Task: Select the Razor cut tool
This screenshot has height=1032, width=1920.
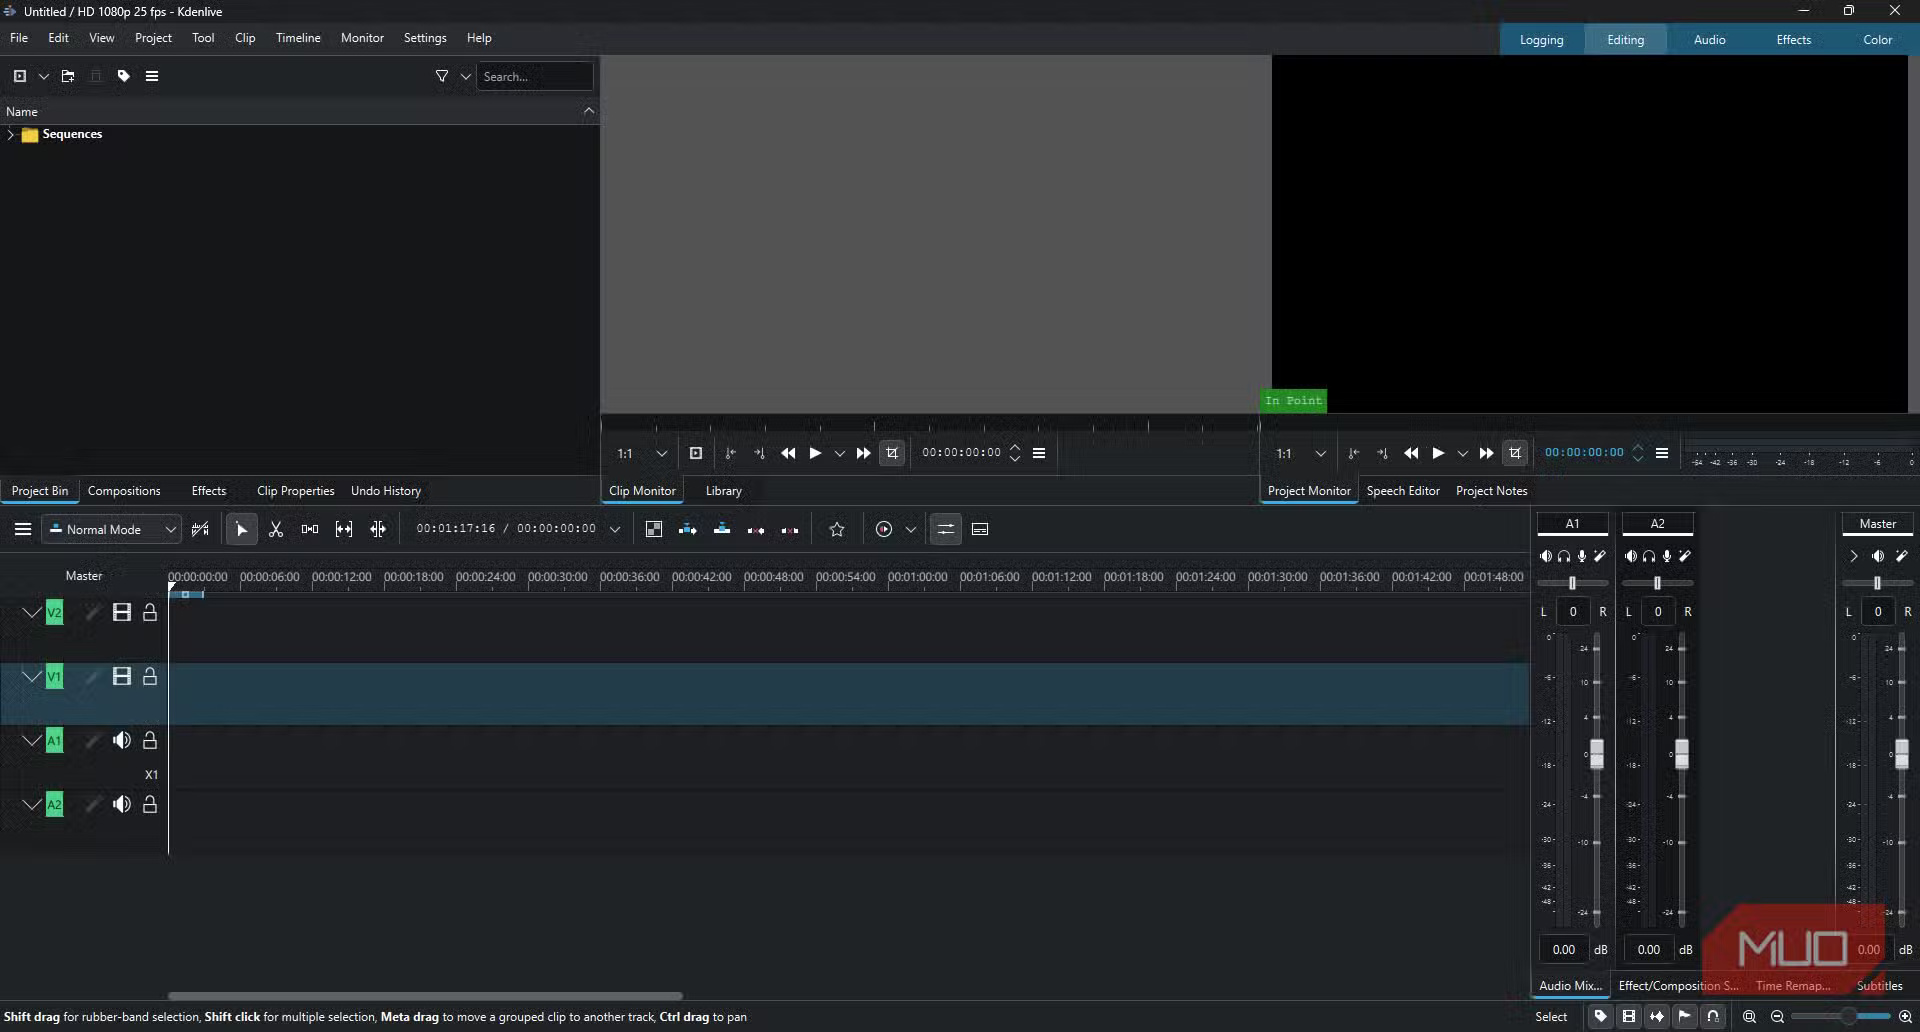Action: point(276,529)
